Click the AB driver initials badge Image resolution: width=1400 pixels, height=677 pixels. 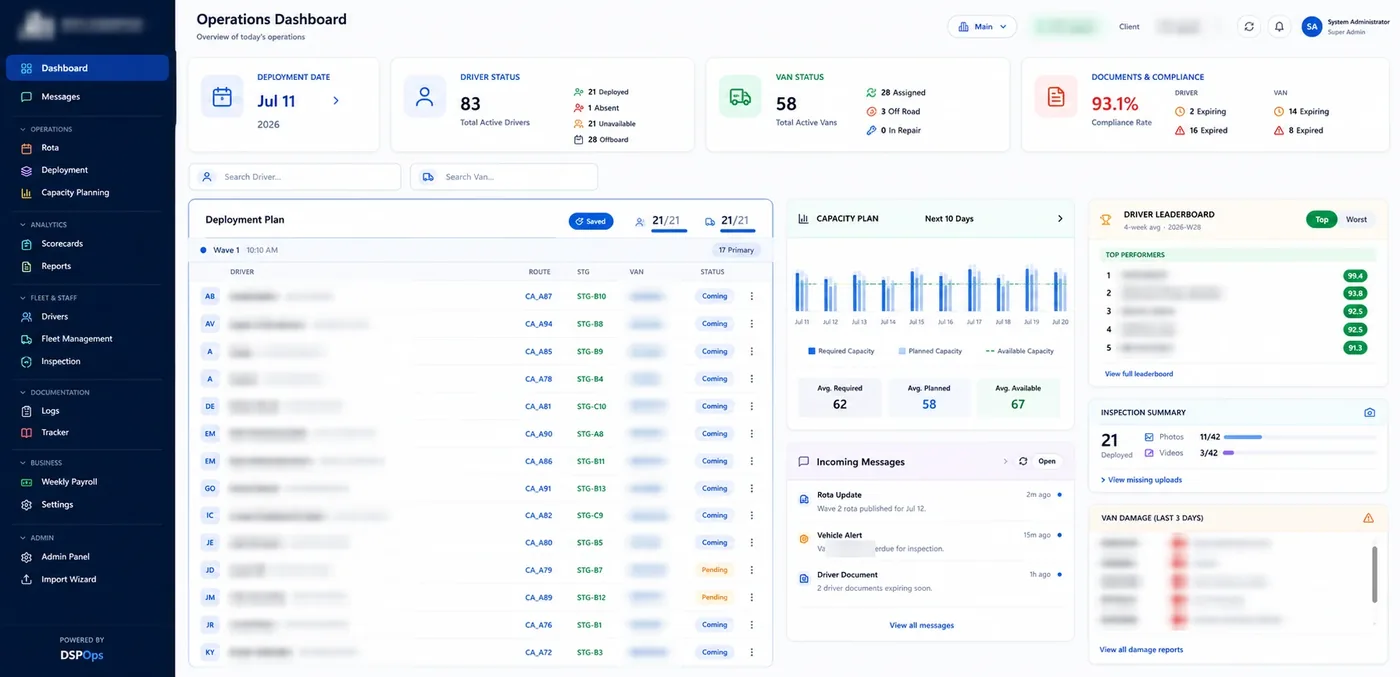point(210,296)
